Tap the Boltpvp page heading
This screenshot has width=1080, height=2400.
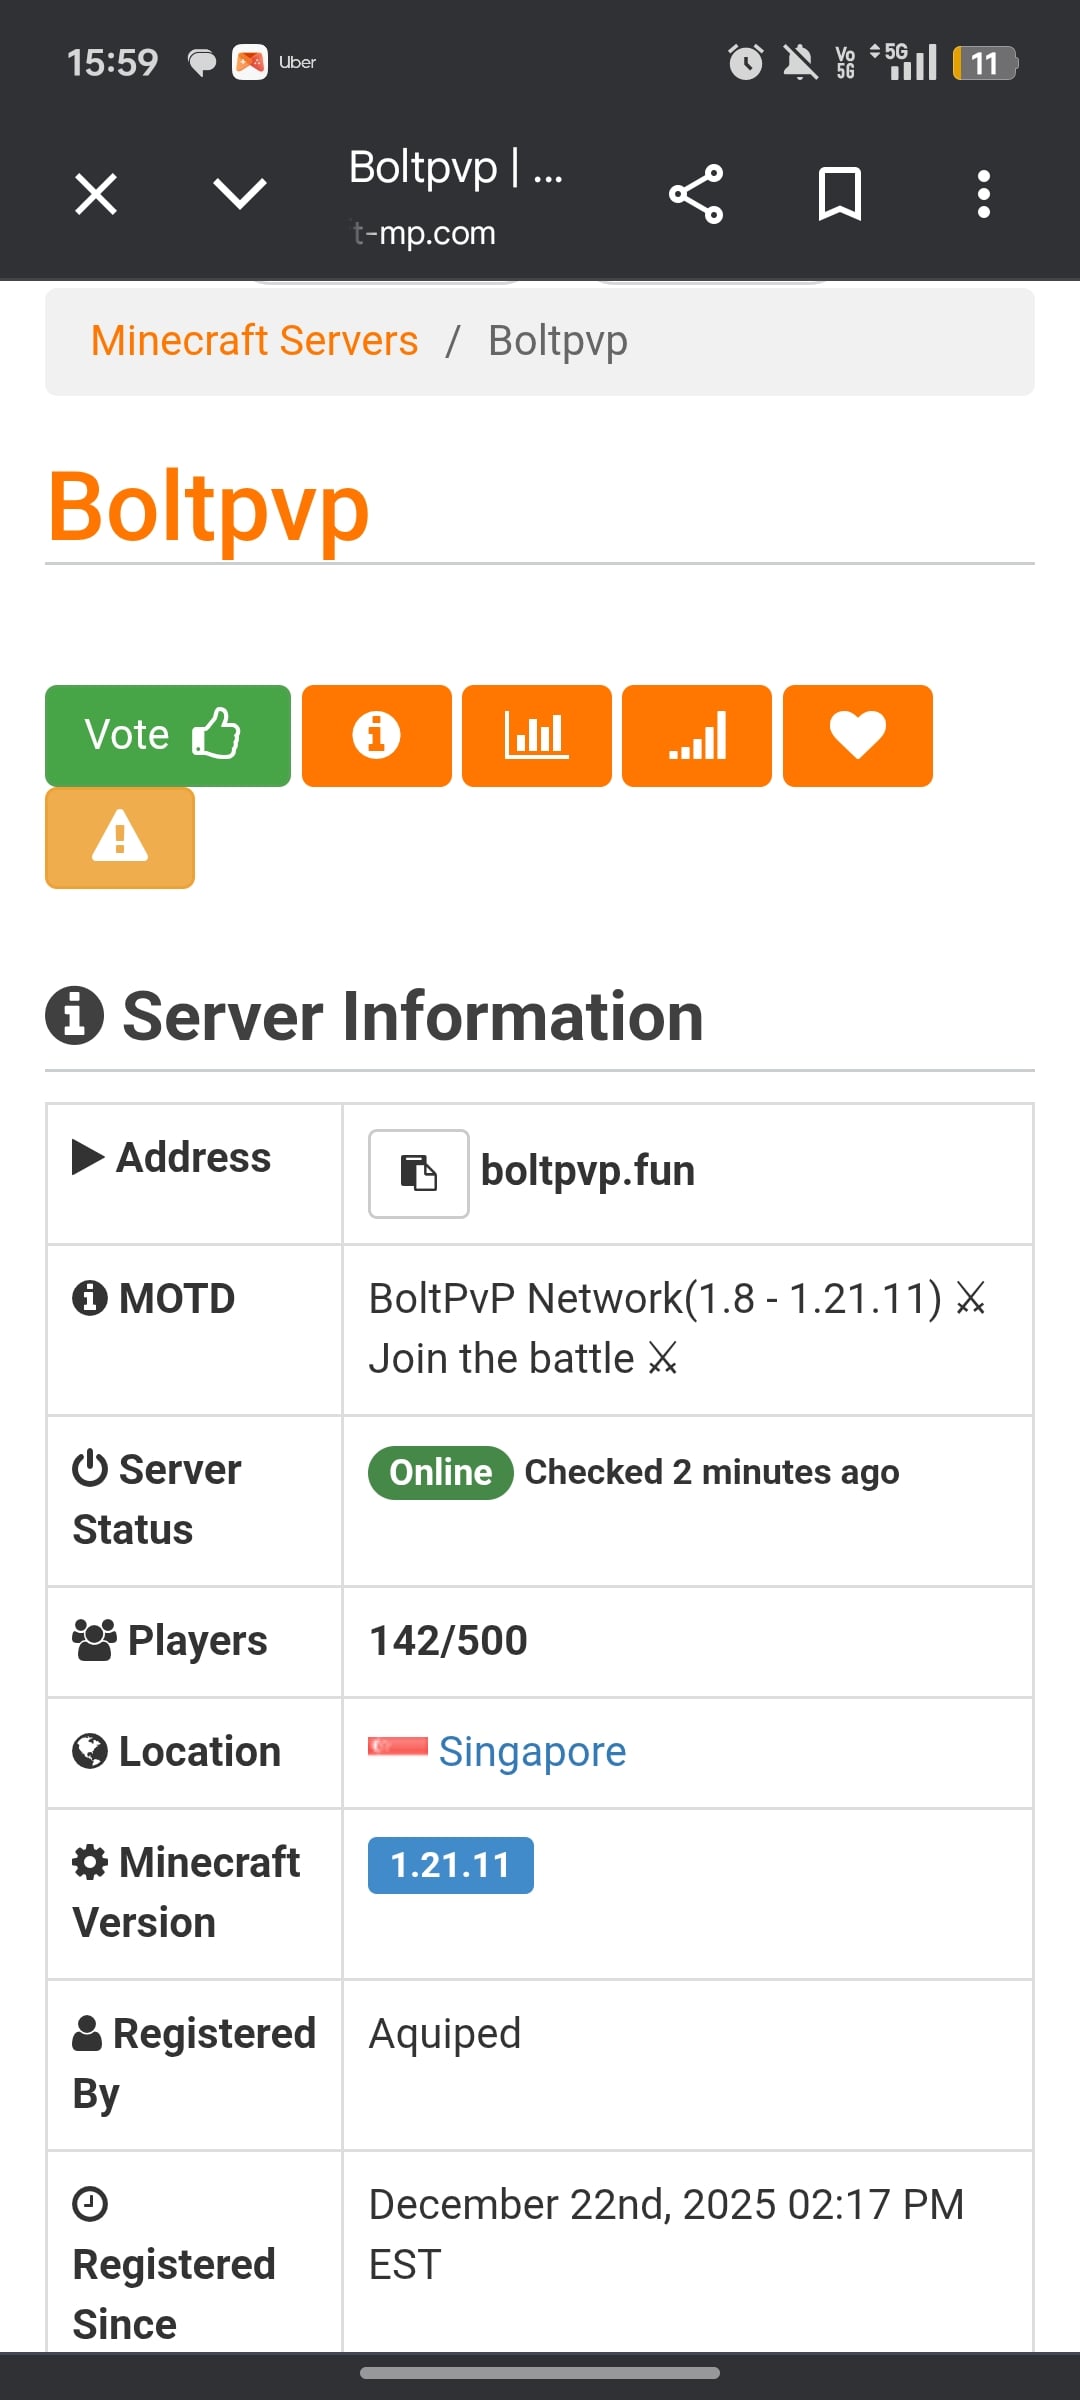click(x=209, y=507)
